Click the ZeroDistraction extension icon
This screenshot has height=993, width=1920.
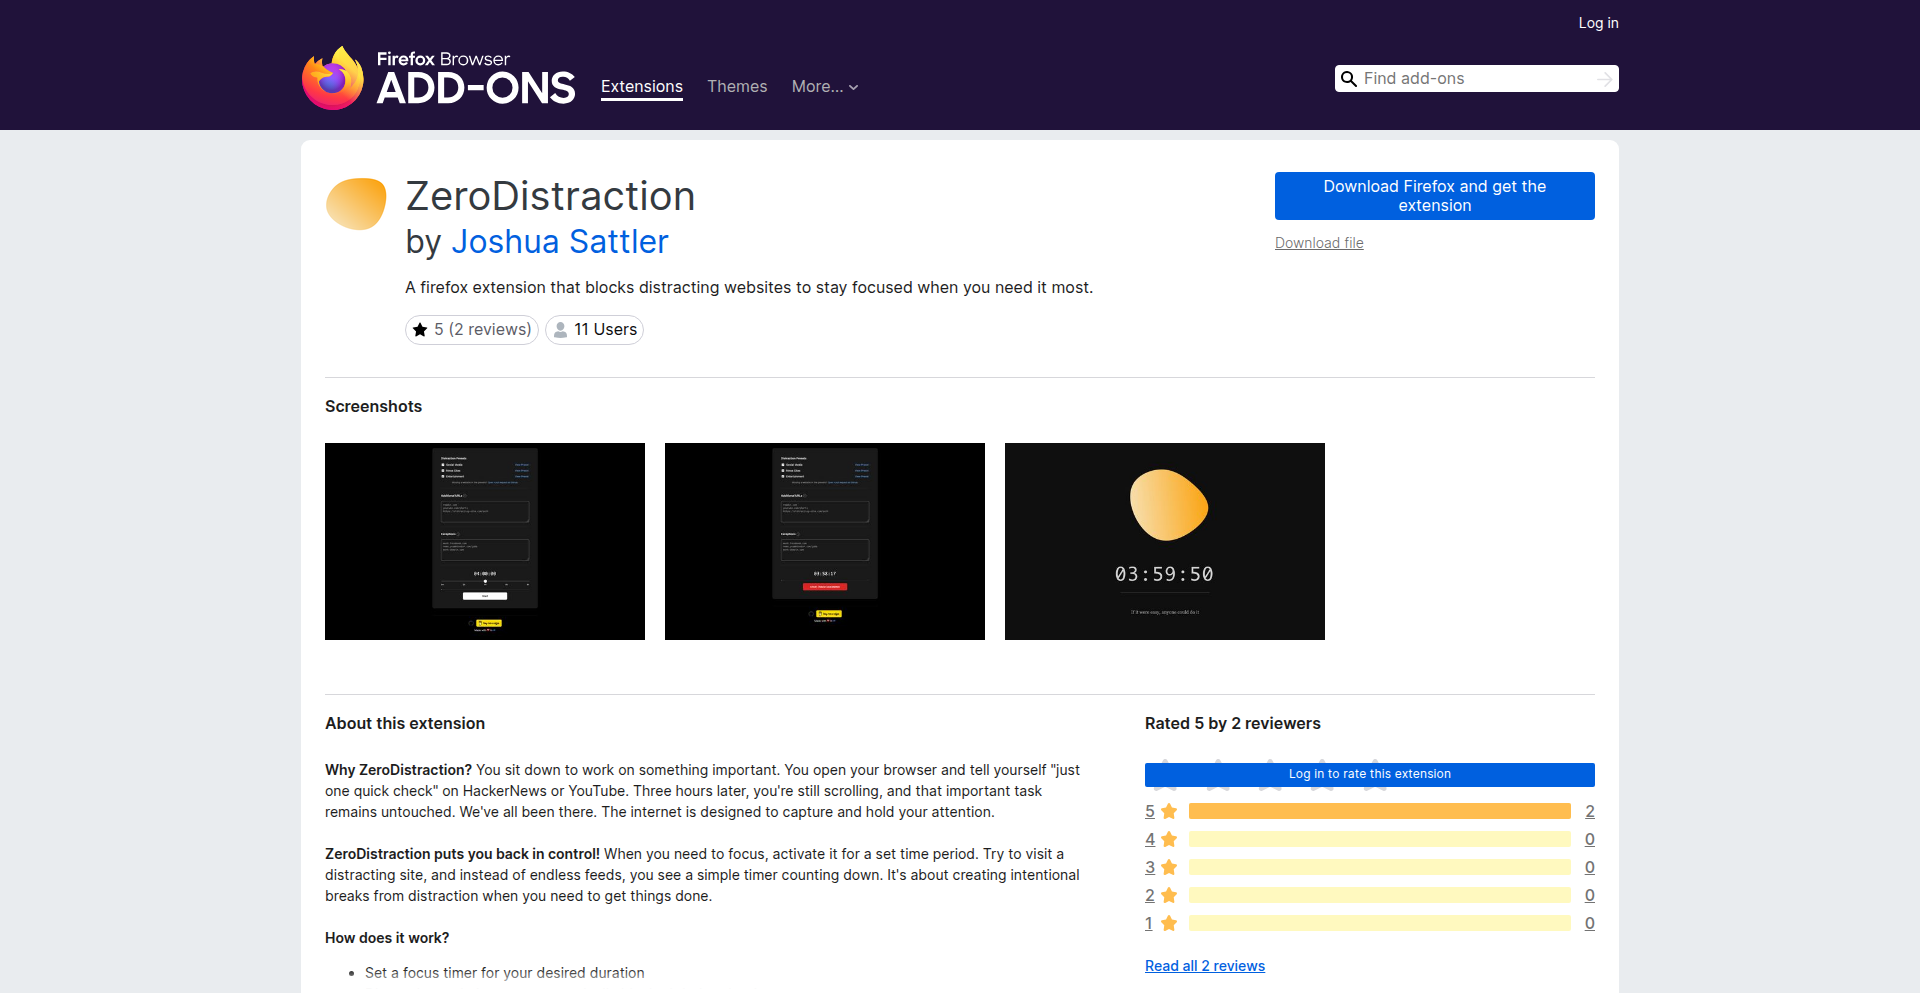coord(356,204)
